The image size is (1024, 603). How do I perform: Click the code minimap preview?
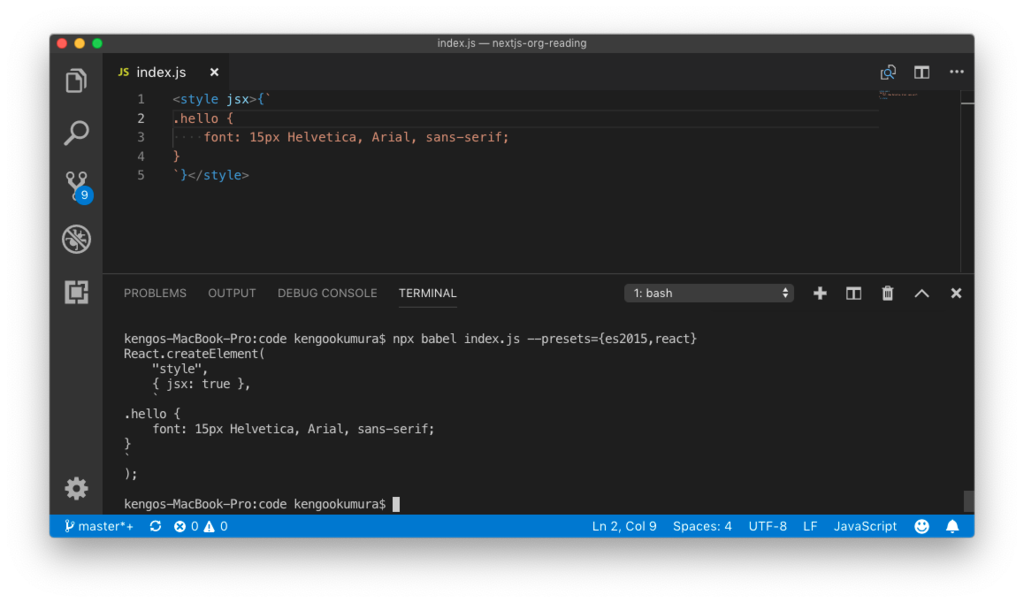click(899, 95)
